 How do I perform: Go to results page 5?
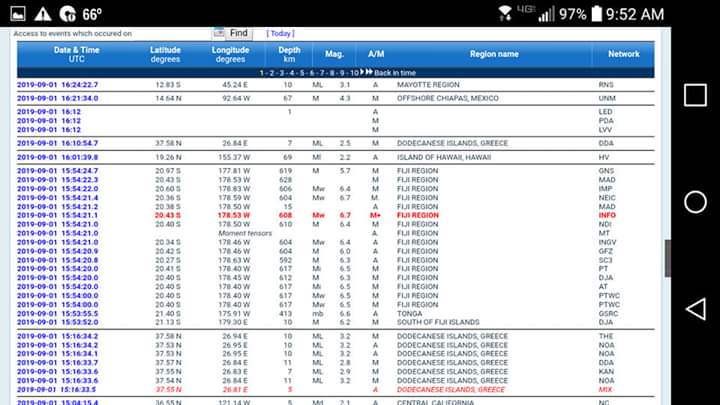click(x=302, y=73)
